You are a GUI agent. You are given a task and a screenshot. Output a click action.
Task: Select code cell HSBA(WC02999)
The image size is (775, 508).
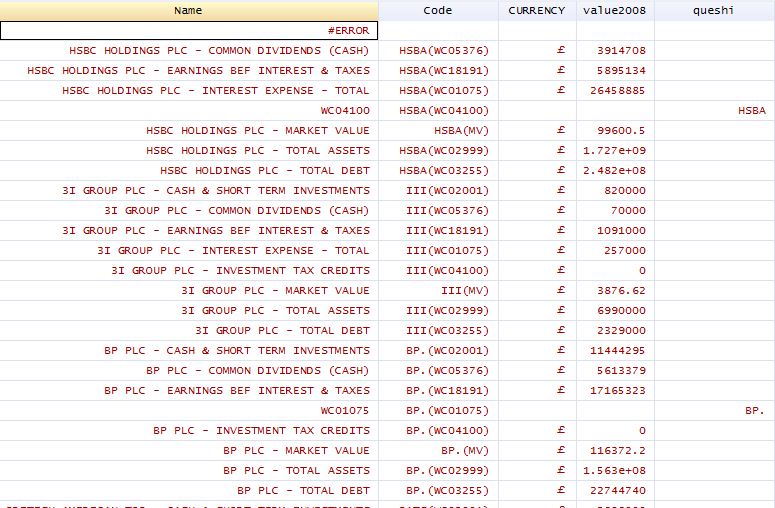tap(438, 151)
